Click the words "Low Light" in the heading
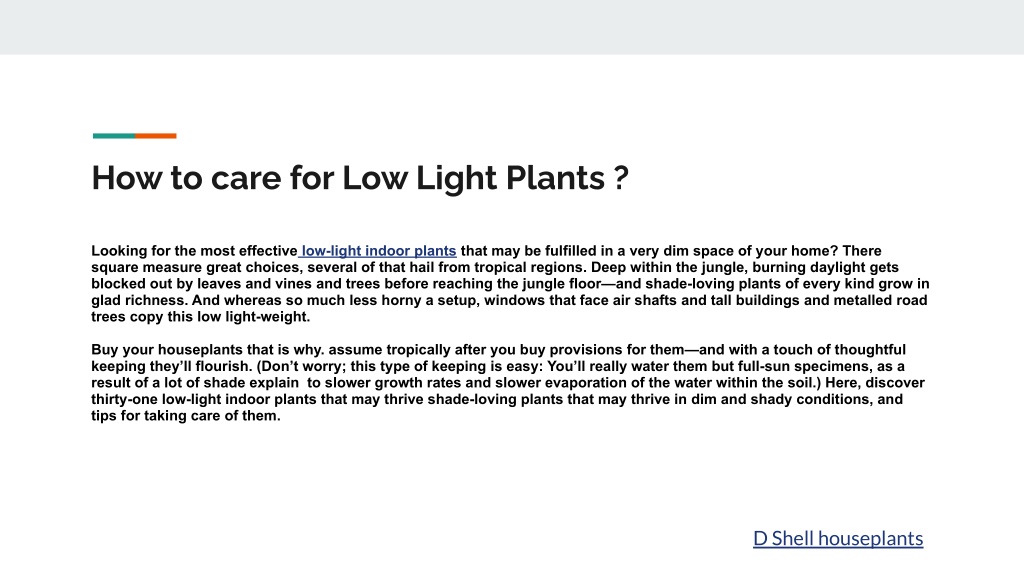 [x=421, y=178]
